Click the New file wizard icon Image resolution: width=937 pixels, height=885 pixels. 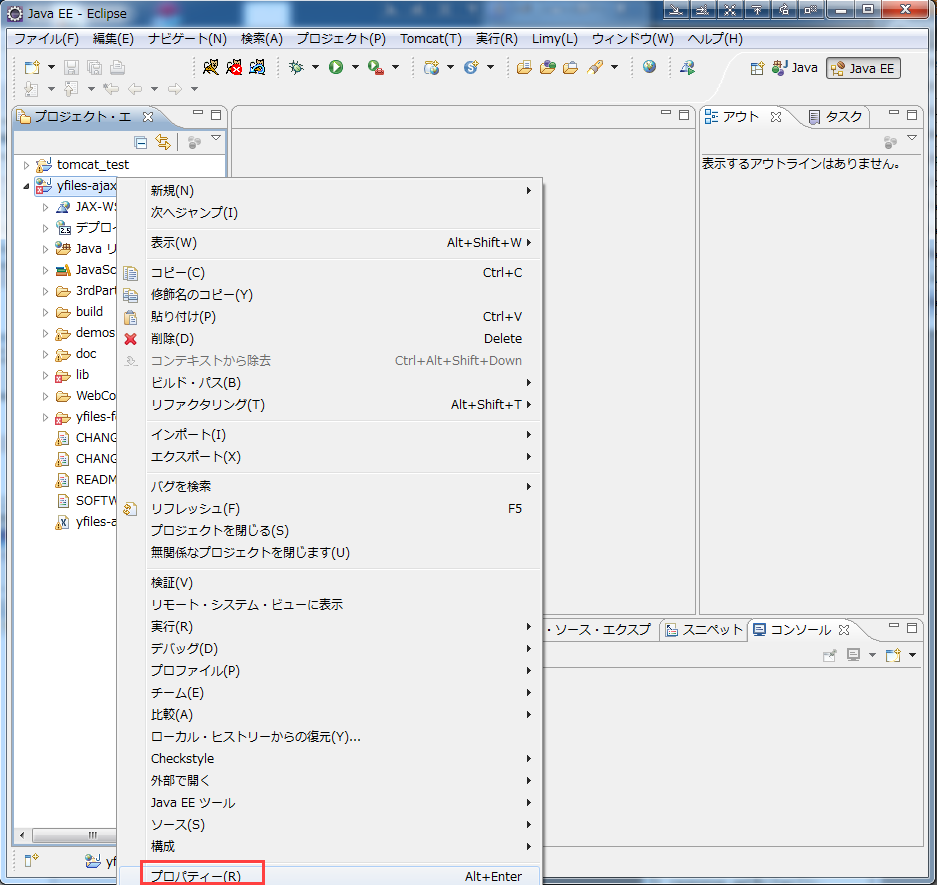(x=32, y=67)
